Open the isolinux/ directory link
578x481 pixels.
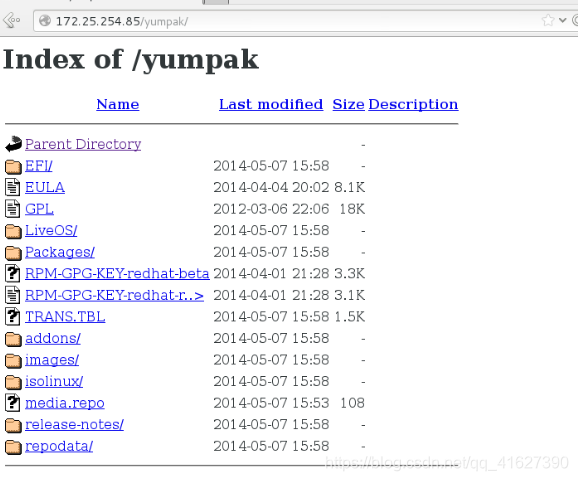tap(54, 381)
